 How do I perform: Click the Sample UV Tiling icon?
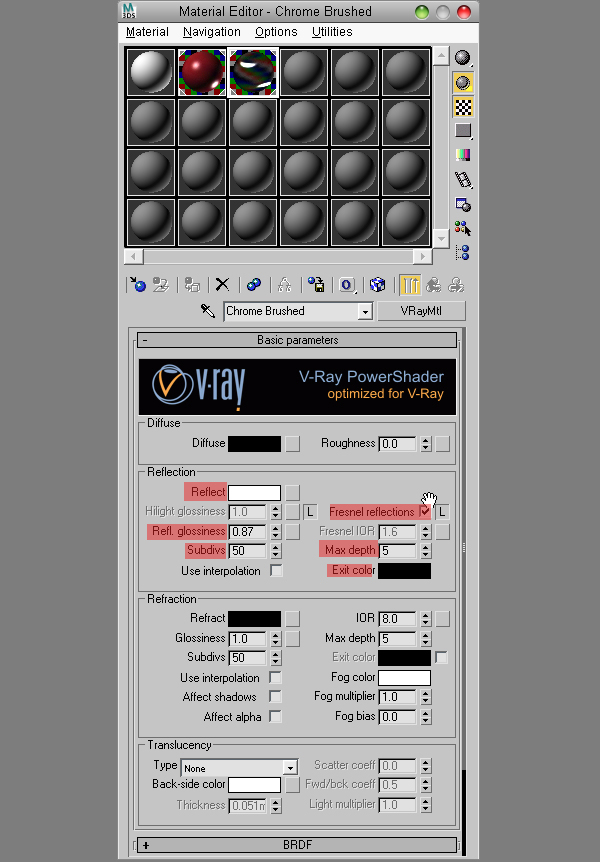463,131
